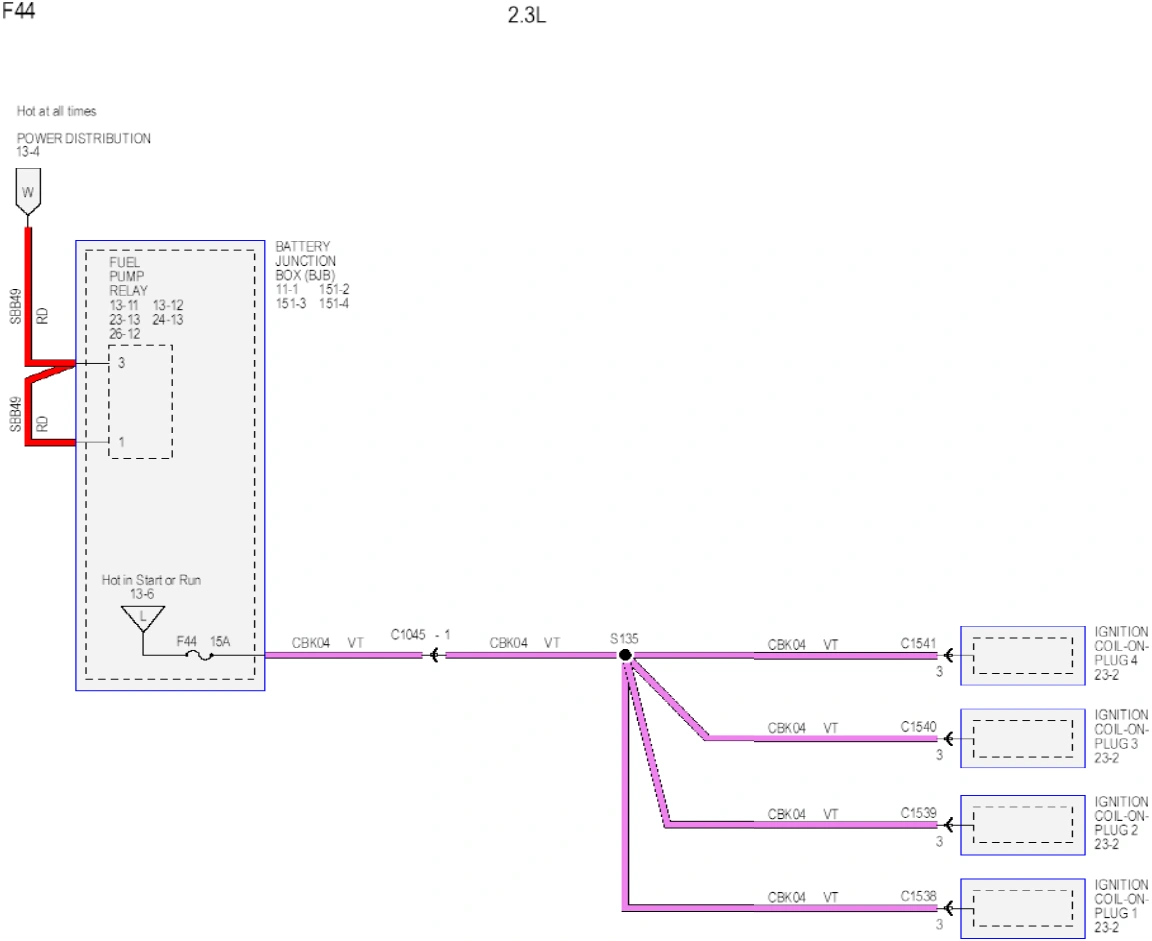Click the 'POWER DISTRIBUTION' label
This screenshot has height=941, width=1152.
point(84,138)
